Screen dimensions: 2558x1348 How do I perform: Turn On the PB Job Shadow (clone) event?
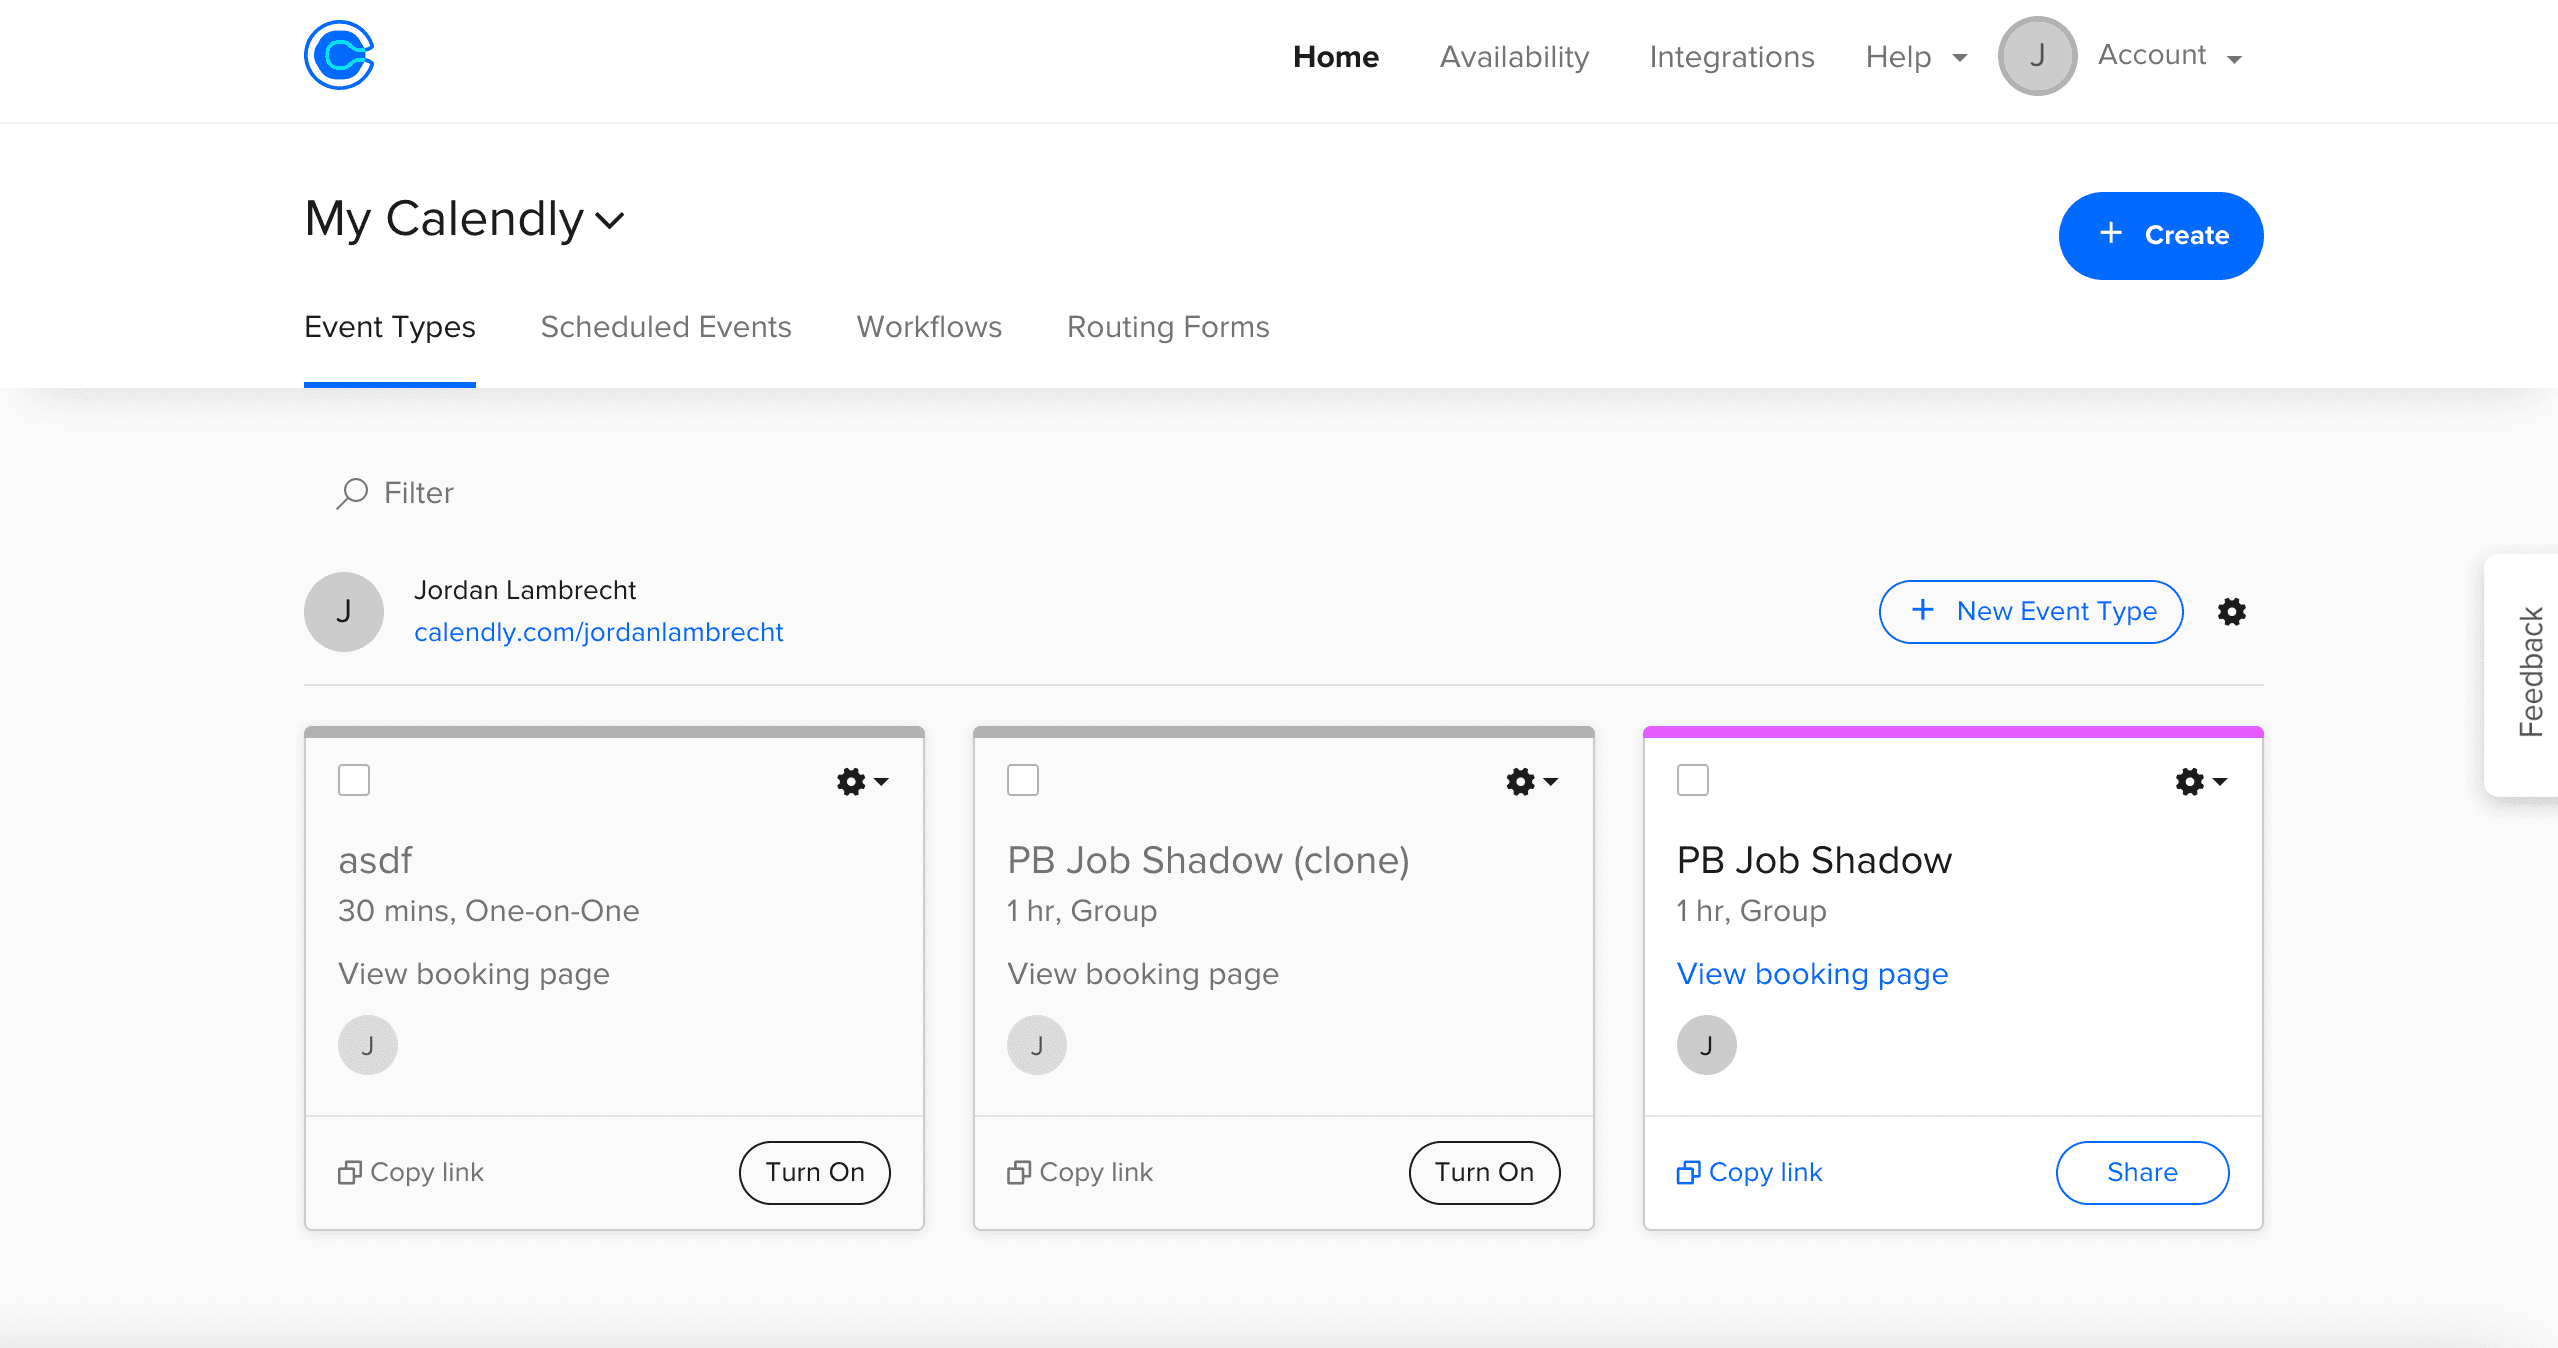click(1484, 1172)
